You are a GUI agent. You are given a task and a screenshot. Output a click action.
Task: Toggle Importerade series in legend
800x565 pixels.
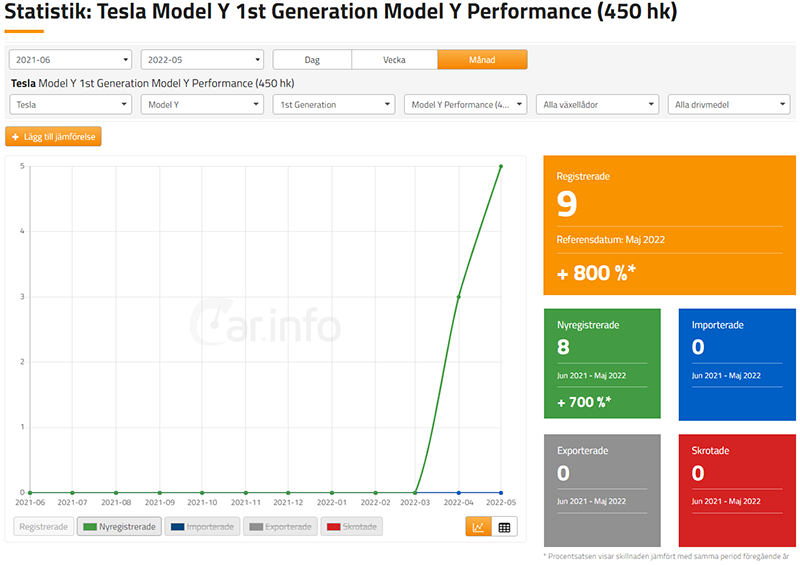click(x=203, y=527)
